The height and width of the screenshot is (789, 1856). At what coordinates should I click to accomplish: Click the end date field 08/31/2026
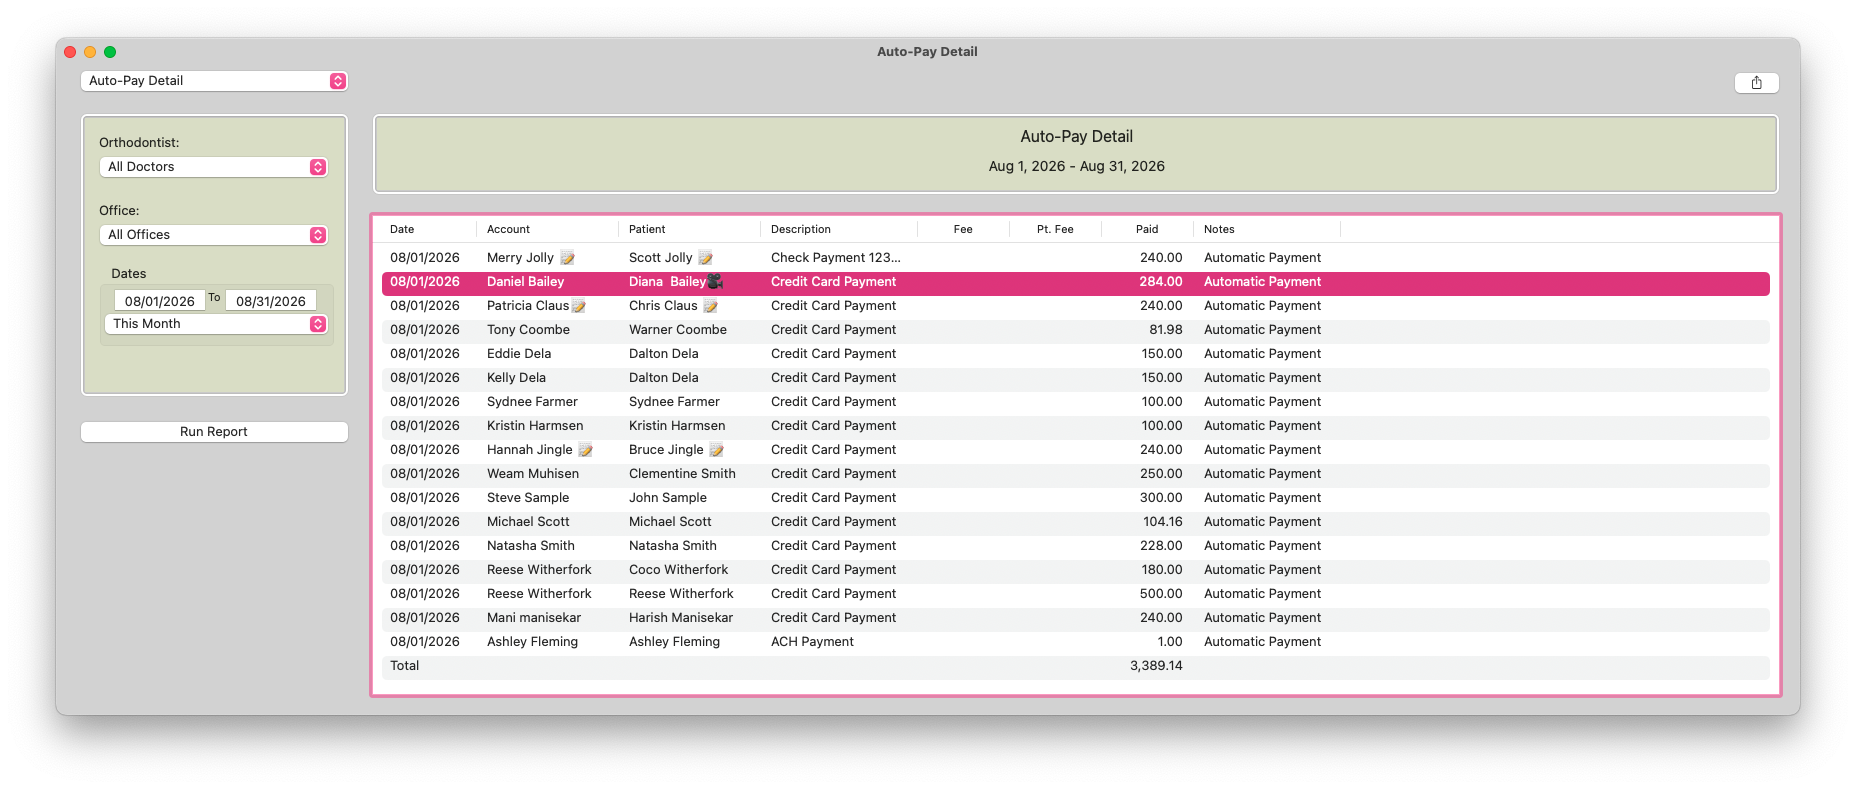point(271,301)
